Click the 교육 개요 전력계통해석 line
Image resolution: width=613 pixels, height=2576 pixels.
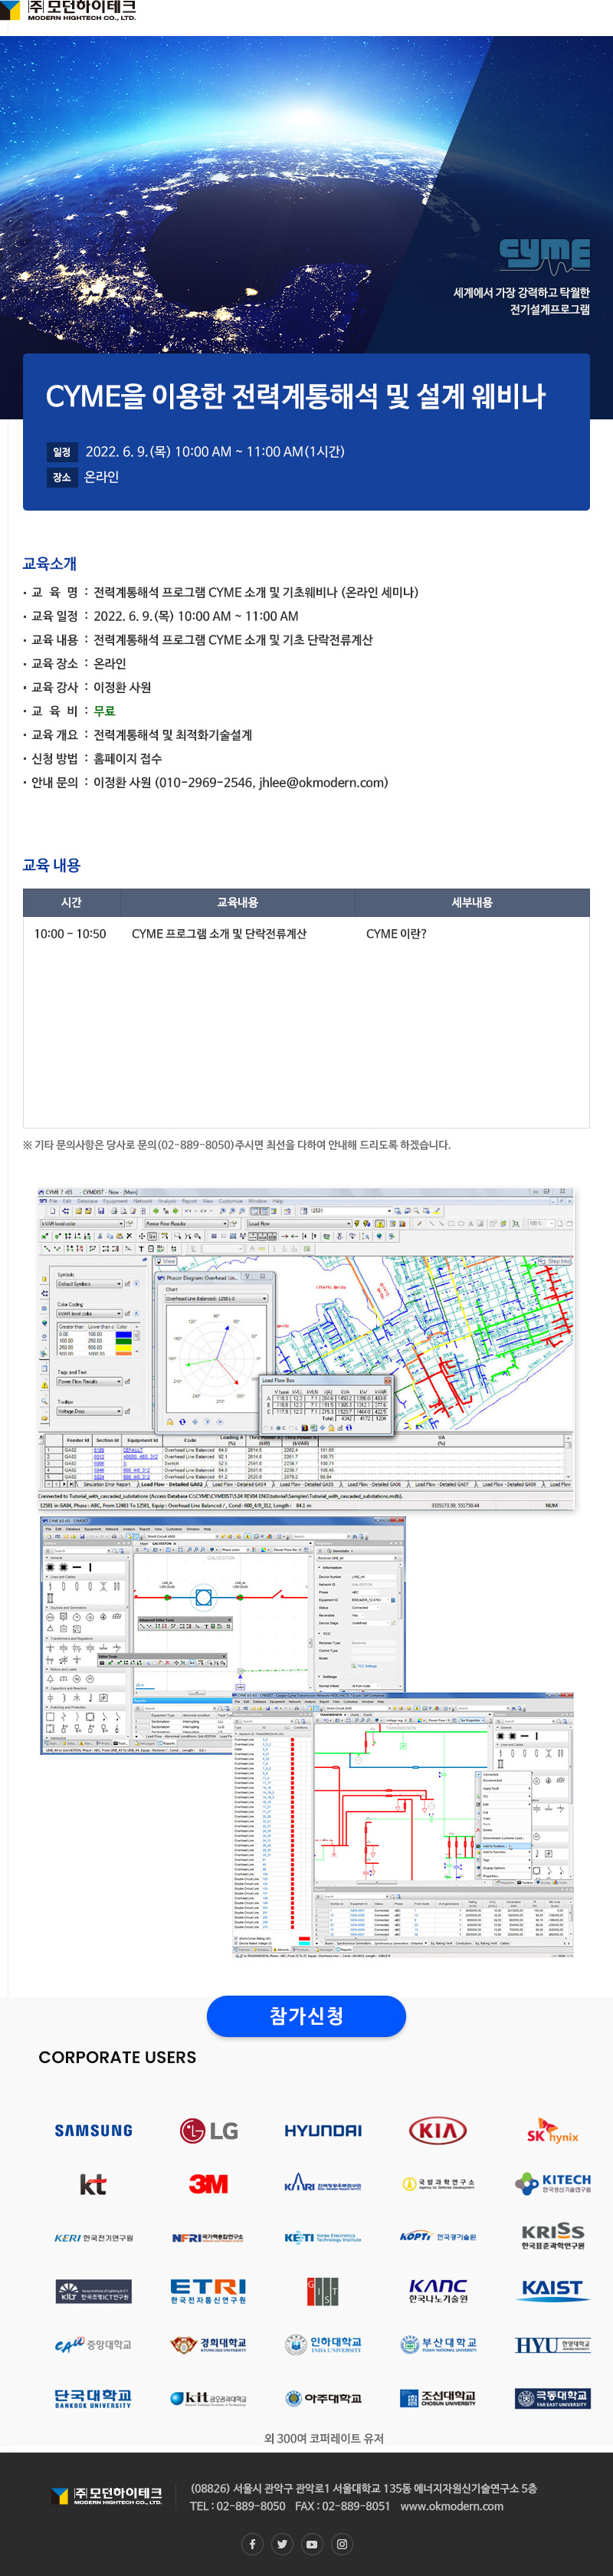(137, 735)
